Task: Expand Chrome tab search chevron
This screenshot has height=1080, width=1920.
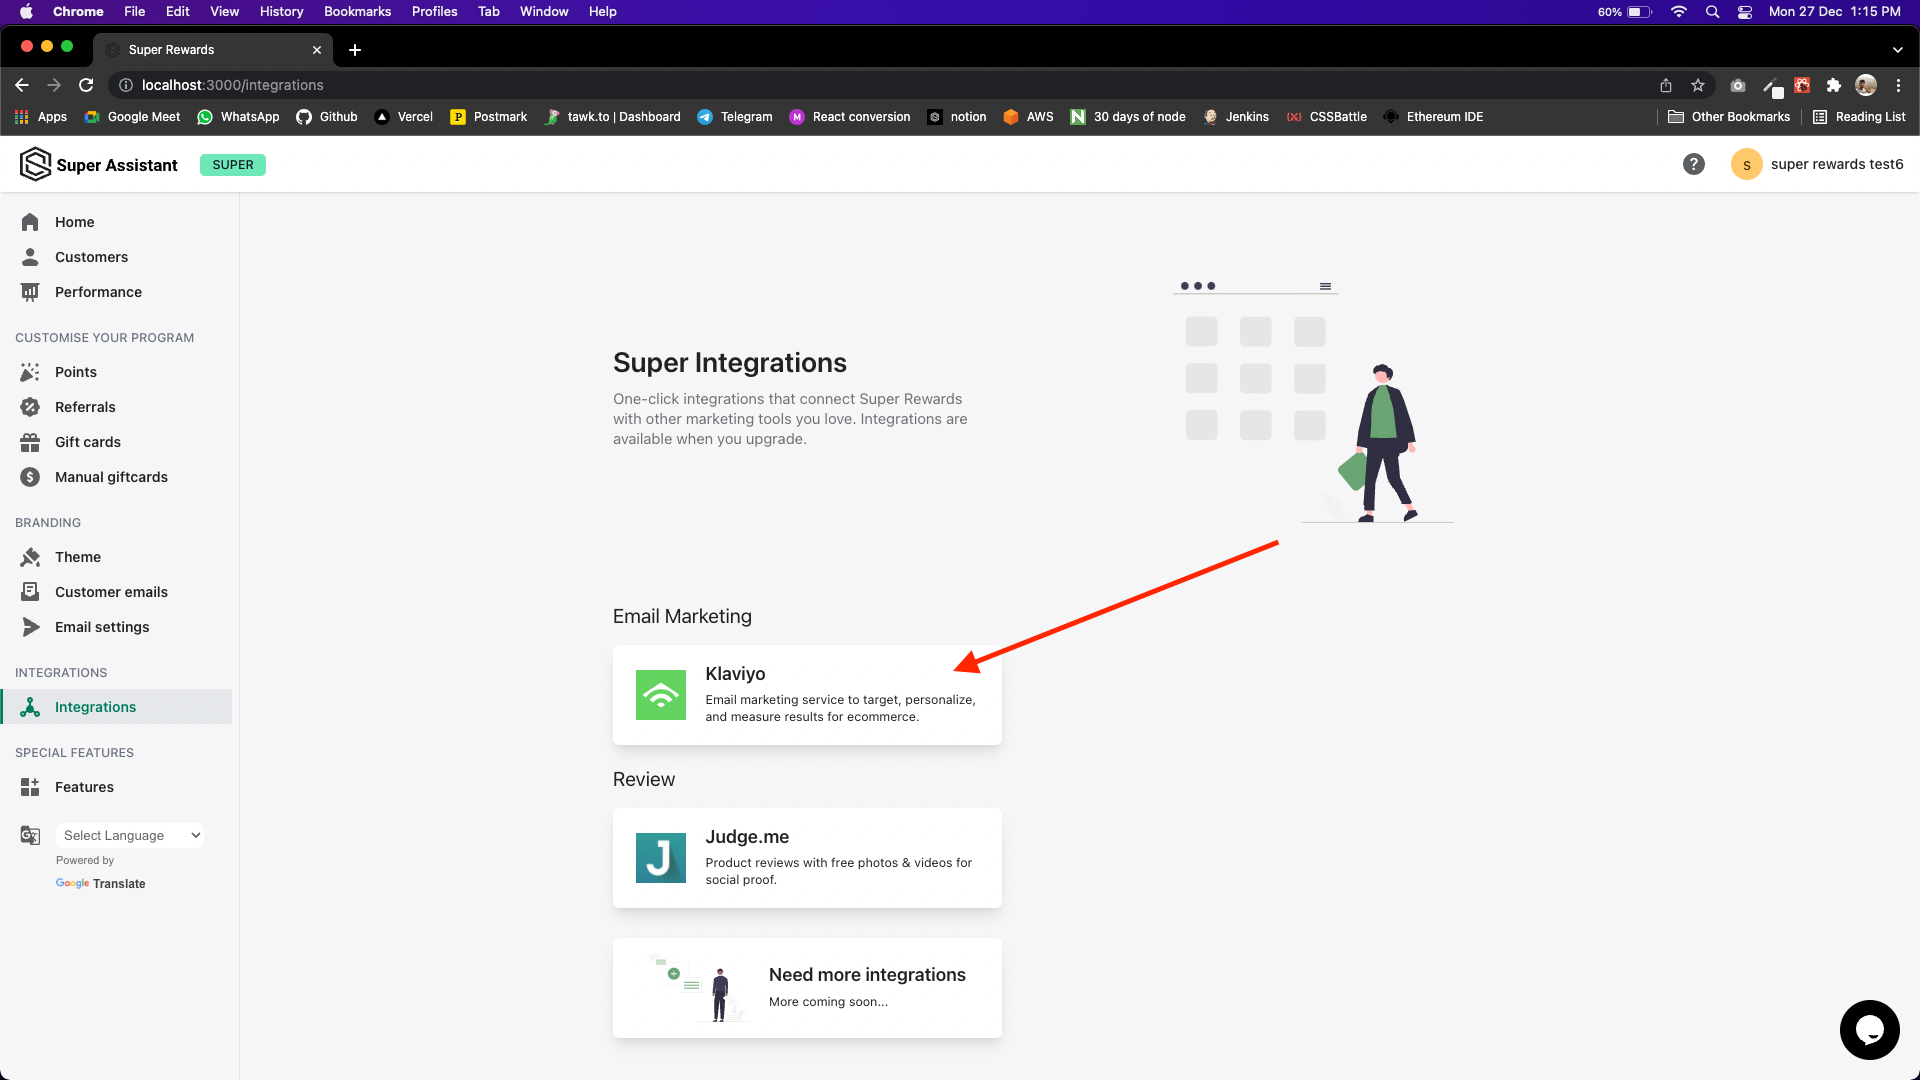Action: (1897, 49)
